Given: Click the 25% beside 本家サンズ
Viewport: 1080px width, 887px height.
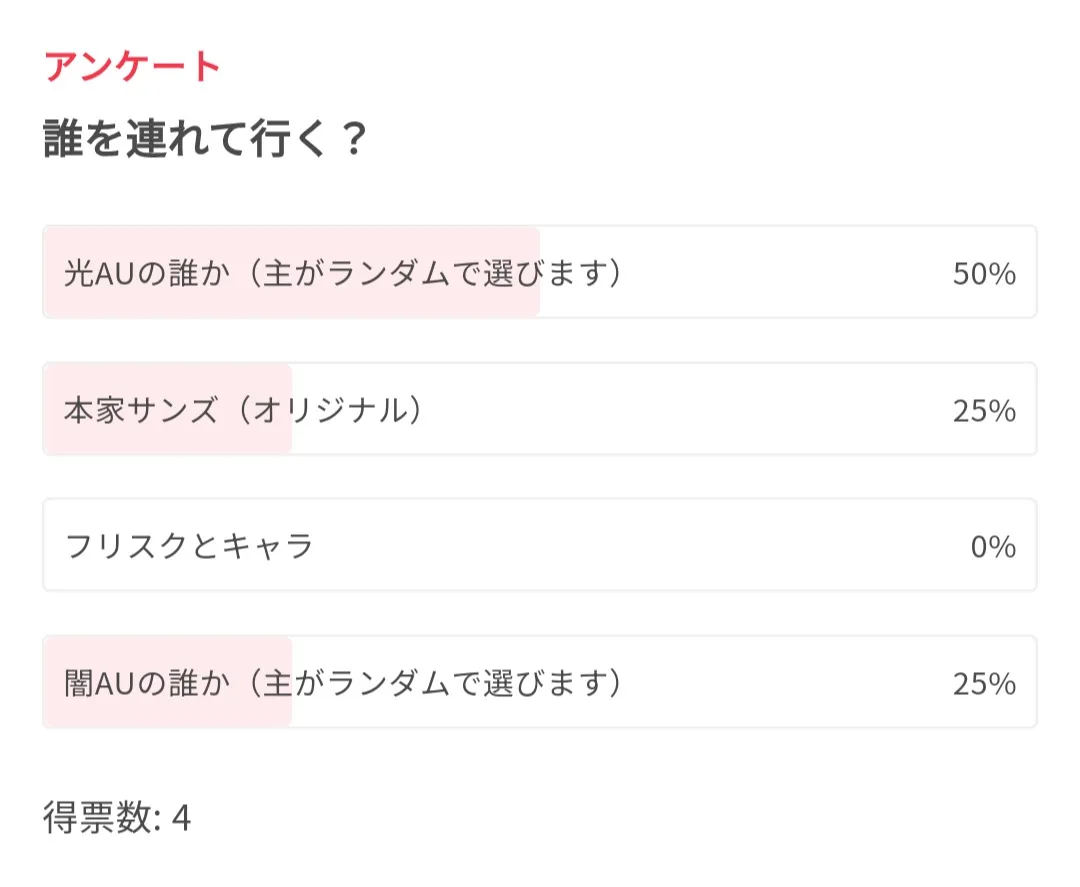Looking at the screenshot, I should tap(984, 410).
